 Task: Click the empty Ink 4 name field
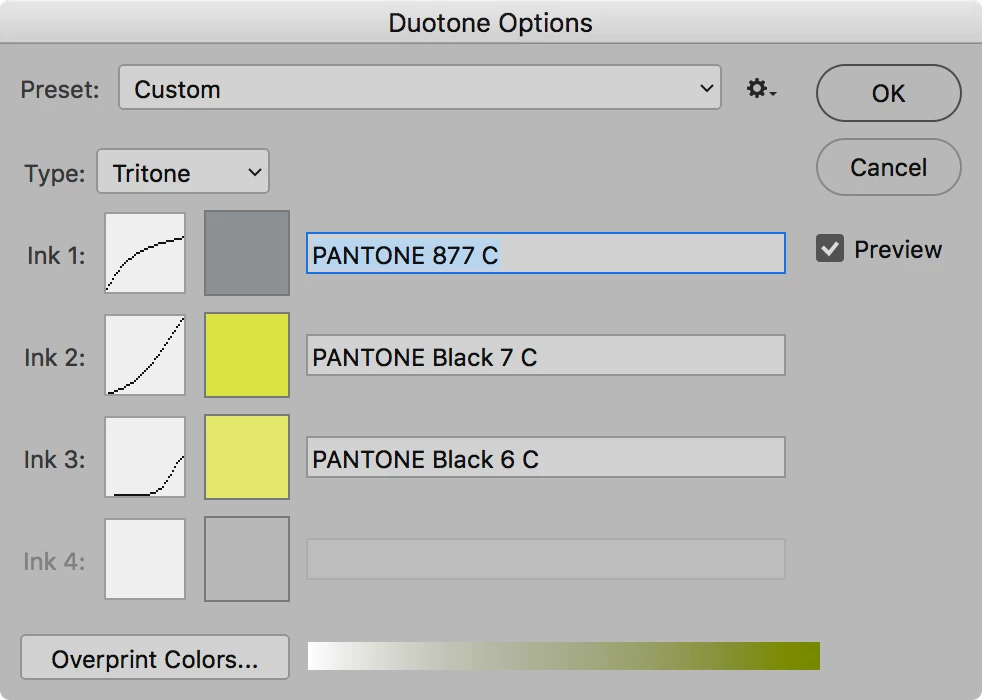point(545,560)
